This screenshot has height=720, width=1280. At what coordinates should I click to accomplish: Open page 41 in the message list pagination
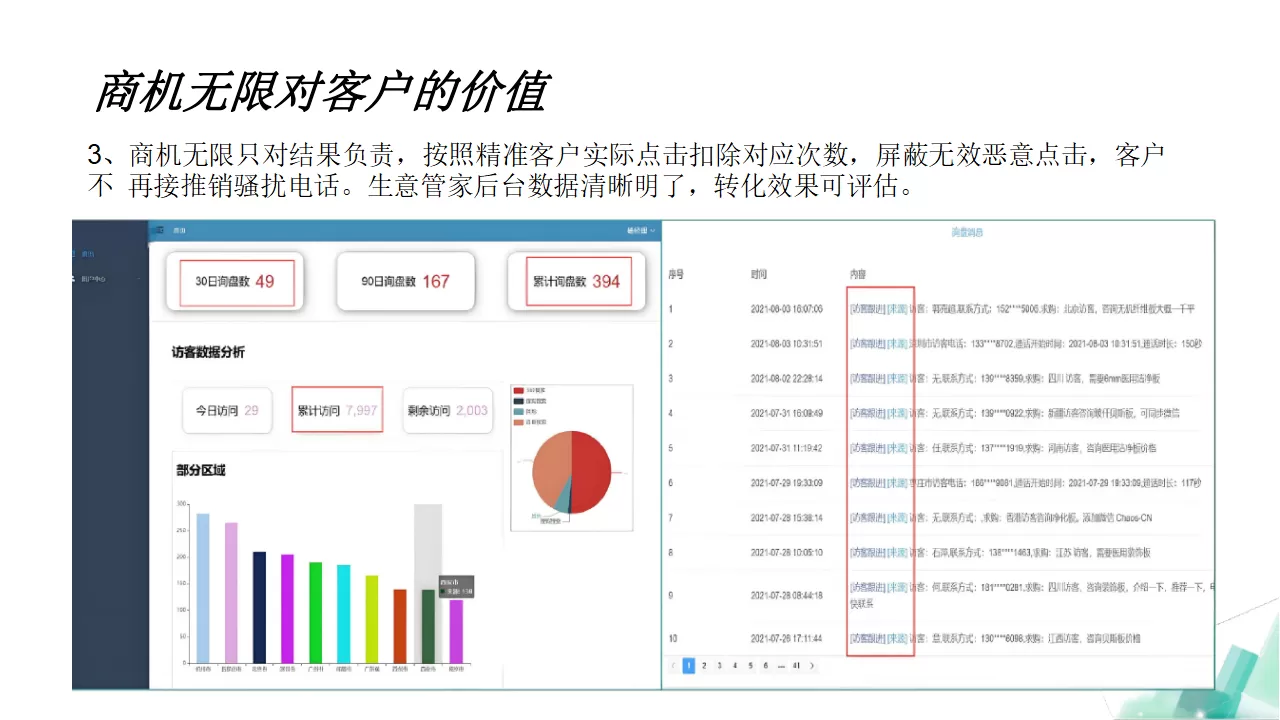pos(796,665)
